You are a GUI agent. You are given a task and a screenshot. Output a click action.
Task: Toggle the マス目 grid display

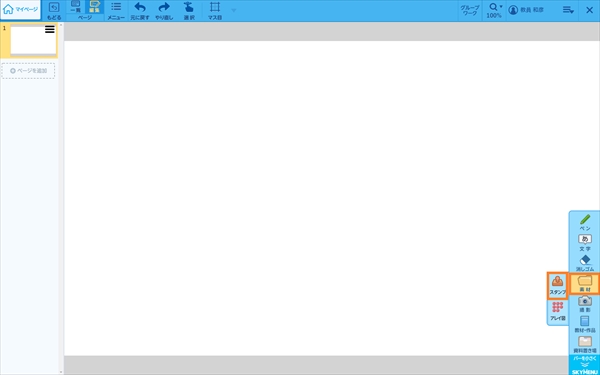[x=215, y=11]
